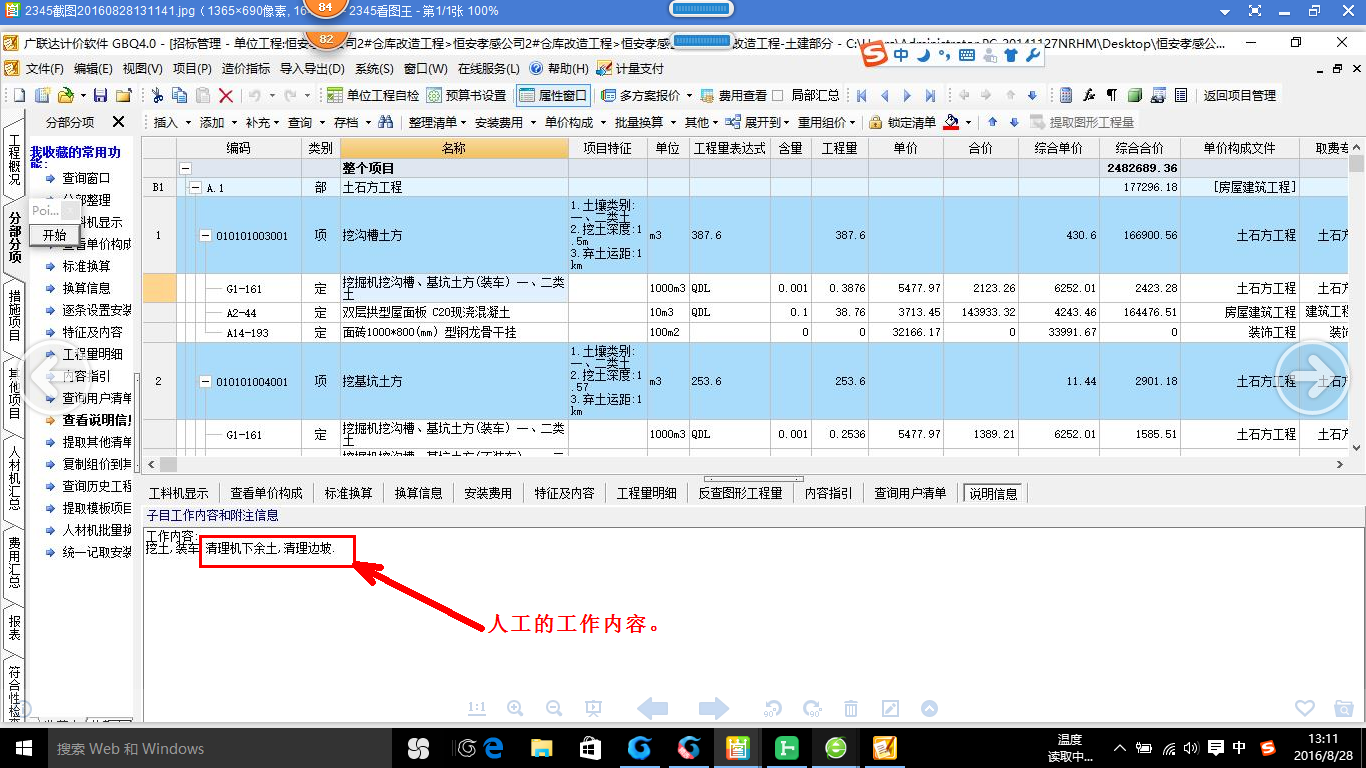
Task: Show previous image with left arrow
Action: click(x=653, y=708)
